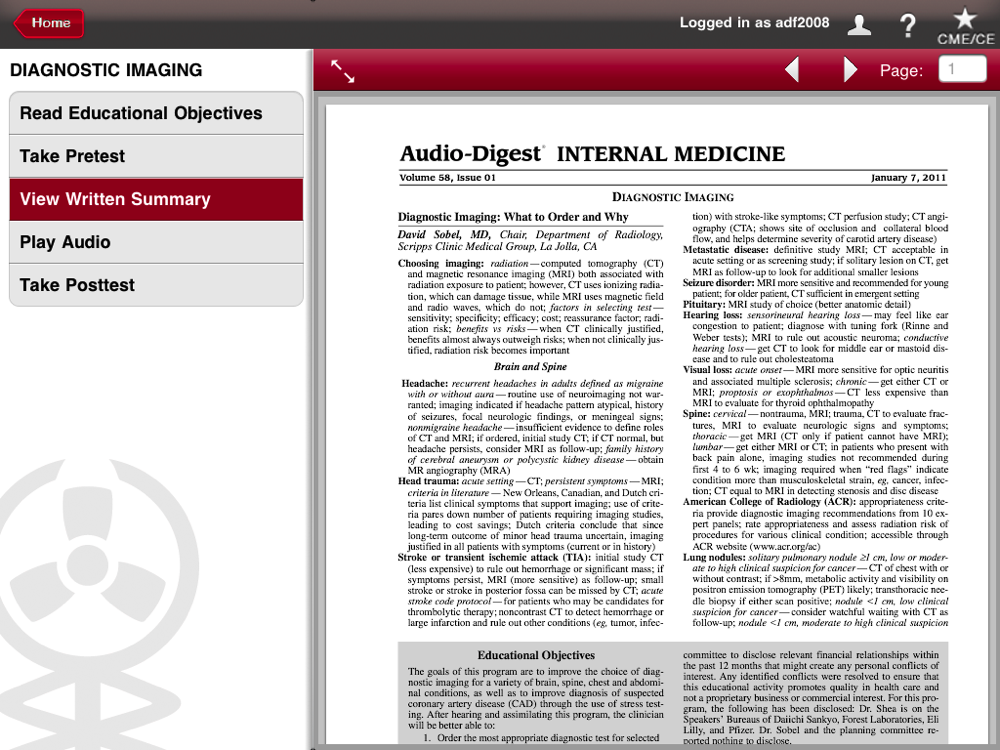Image resolution: width=1000 pixels, height=750 pixels.
Task: Click the 'Seizure disorder:' paragraph label
Action: click(719, 283)
